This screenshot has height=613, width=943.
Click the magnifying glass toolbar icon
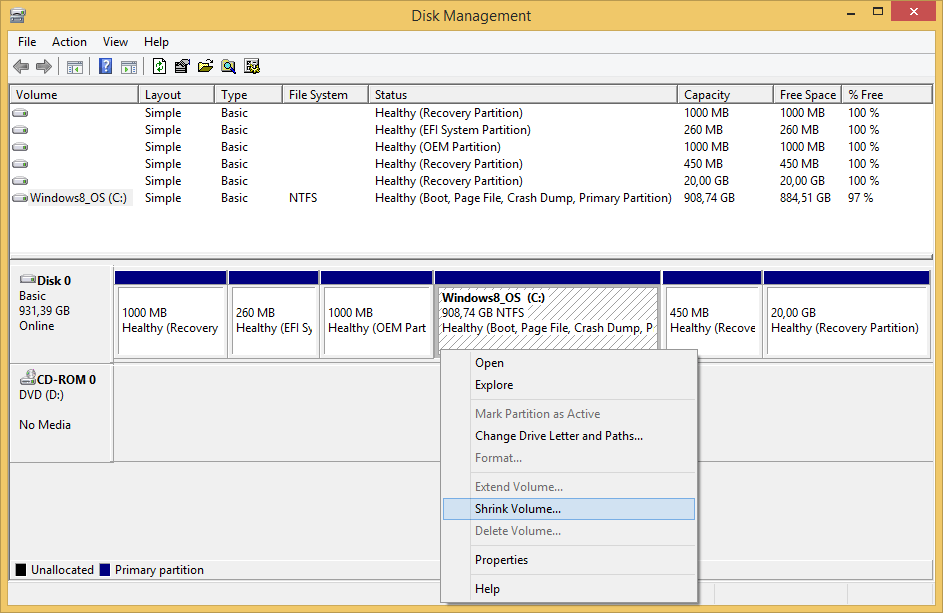tap(229, 67)
